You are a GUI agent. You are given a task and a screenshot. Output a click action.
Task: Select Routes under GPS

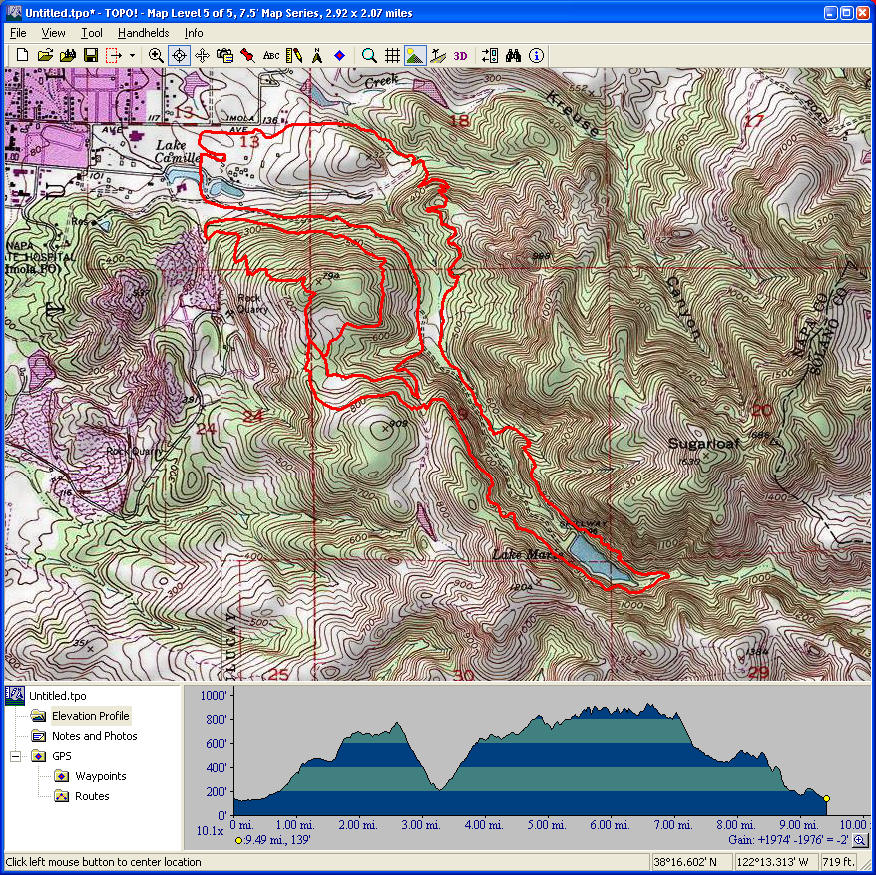(x=92, y=796)
